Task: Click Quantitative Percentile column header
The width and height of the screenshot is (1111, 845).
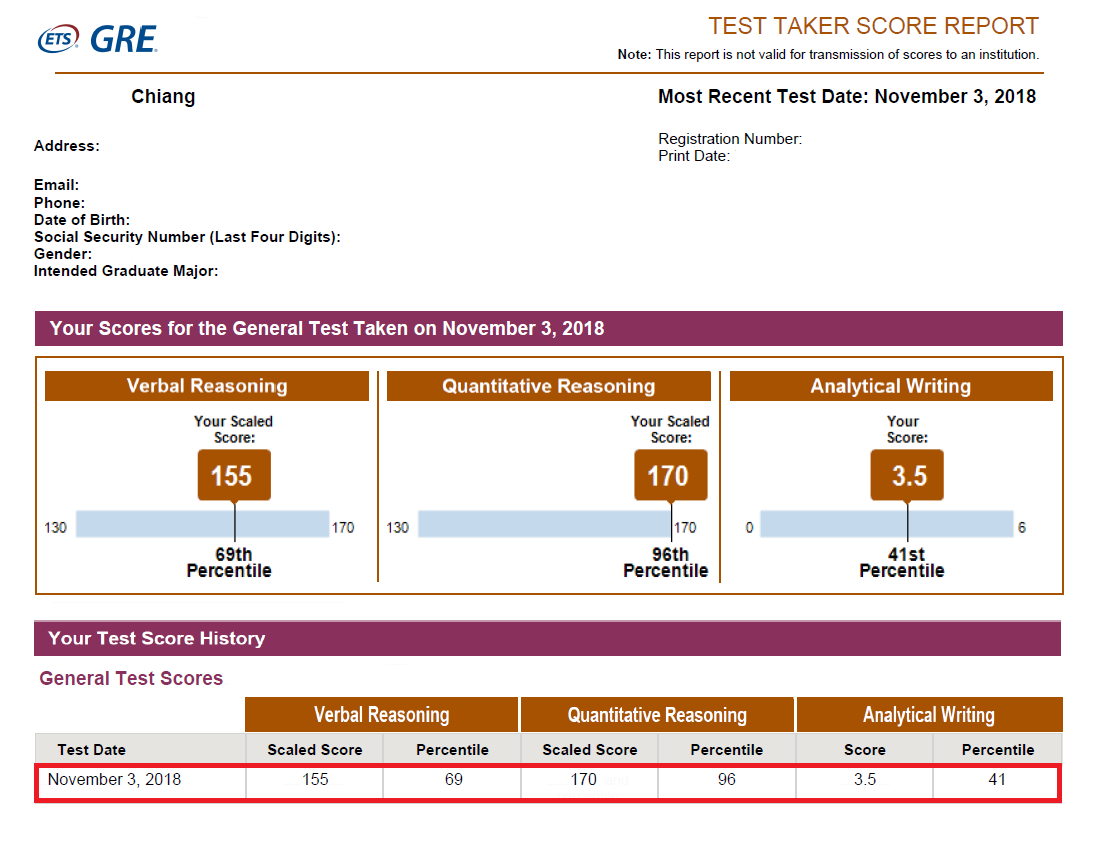Action: [727, 749]
